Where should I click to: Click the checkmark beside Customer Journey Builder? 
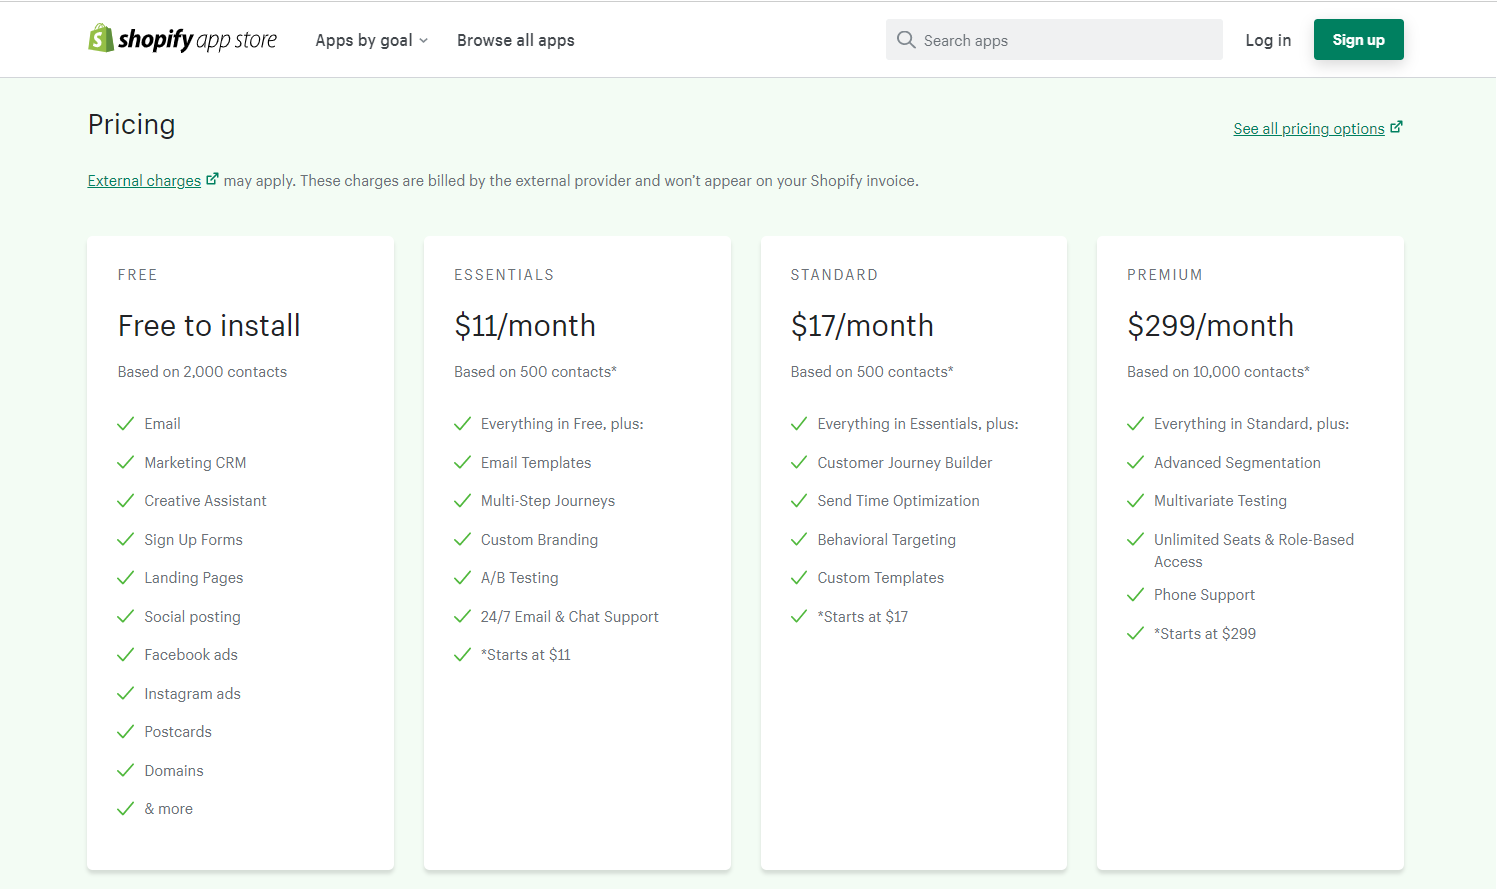pos(799,463)
